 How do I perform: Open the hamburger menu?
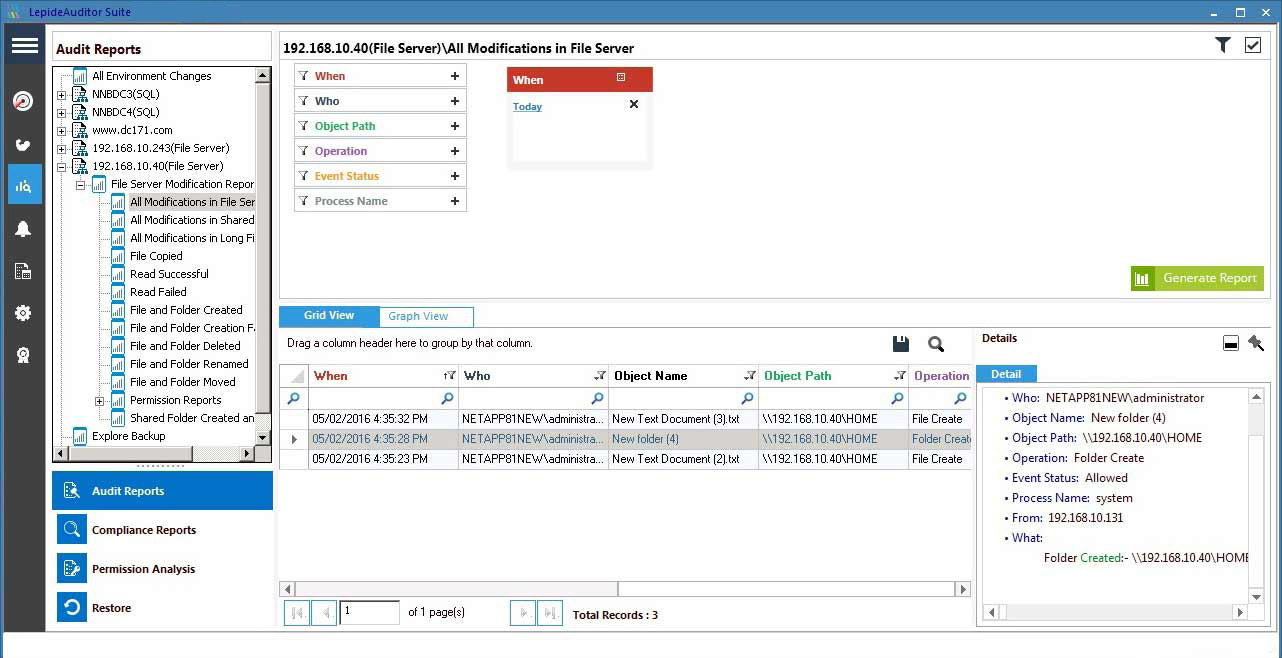pos(24,46)
